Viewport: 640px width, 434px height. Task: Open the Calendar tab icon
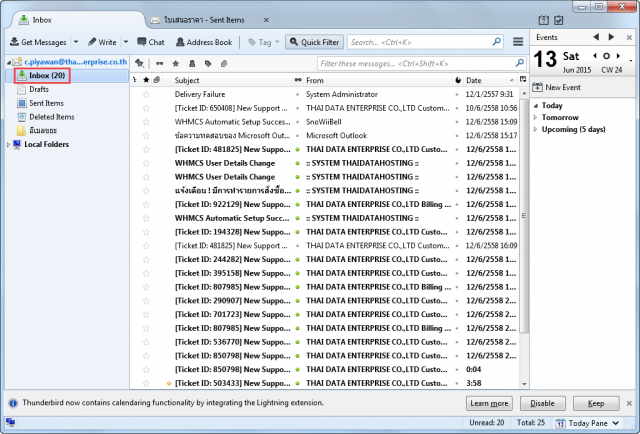click(543, 20)
